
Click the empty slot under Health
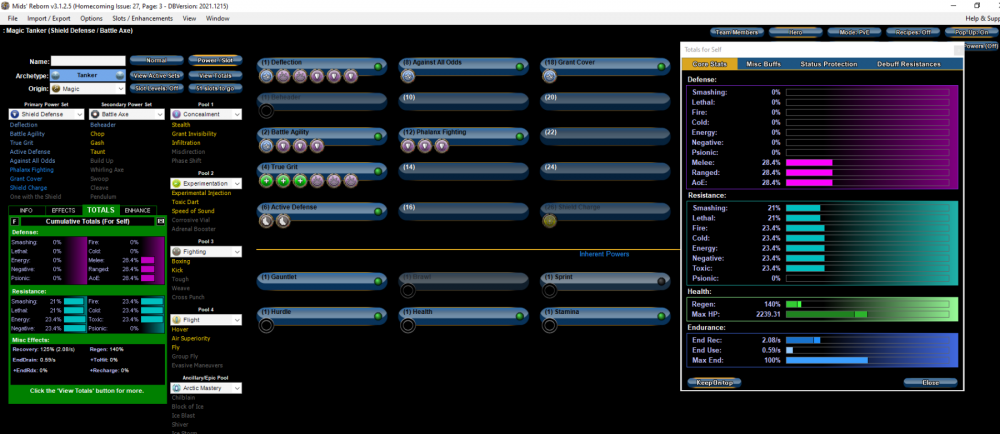point(408,324)
